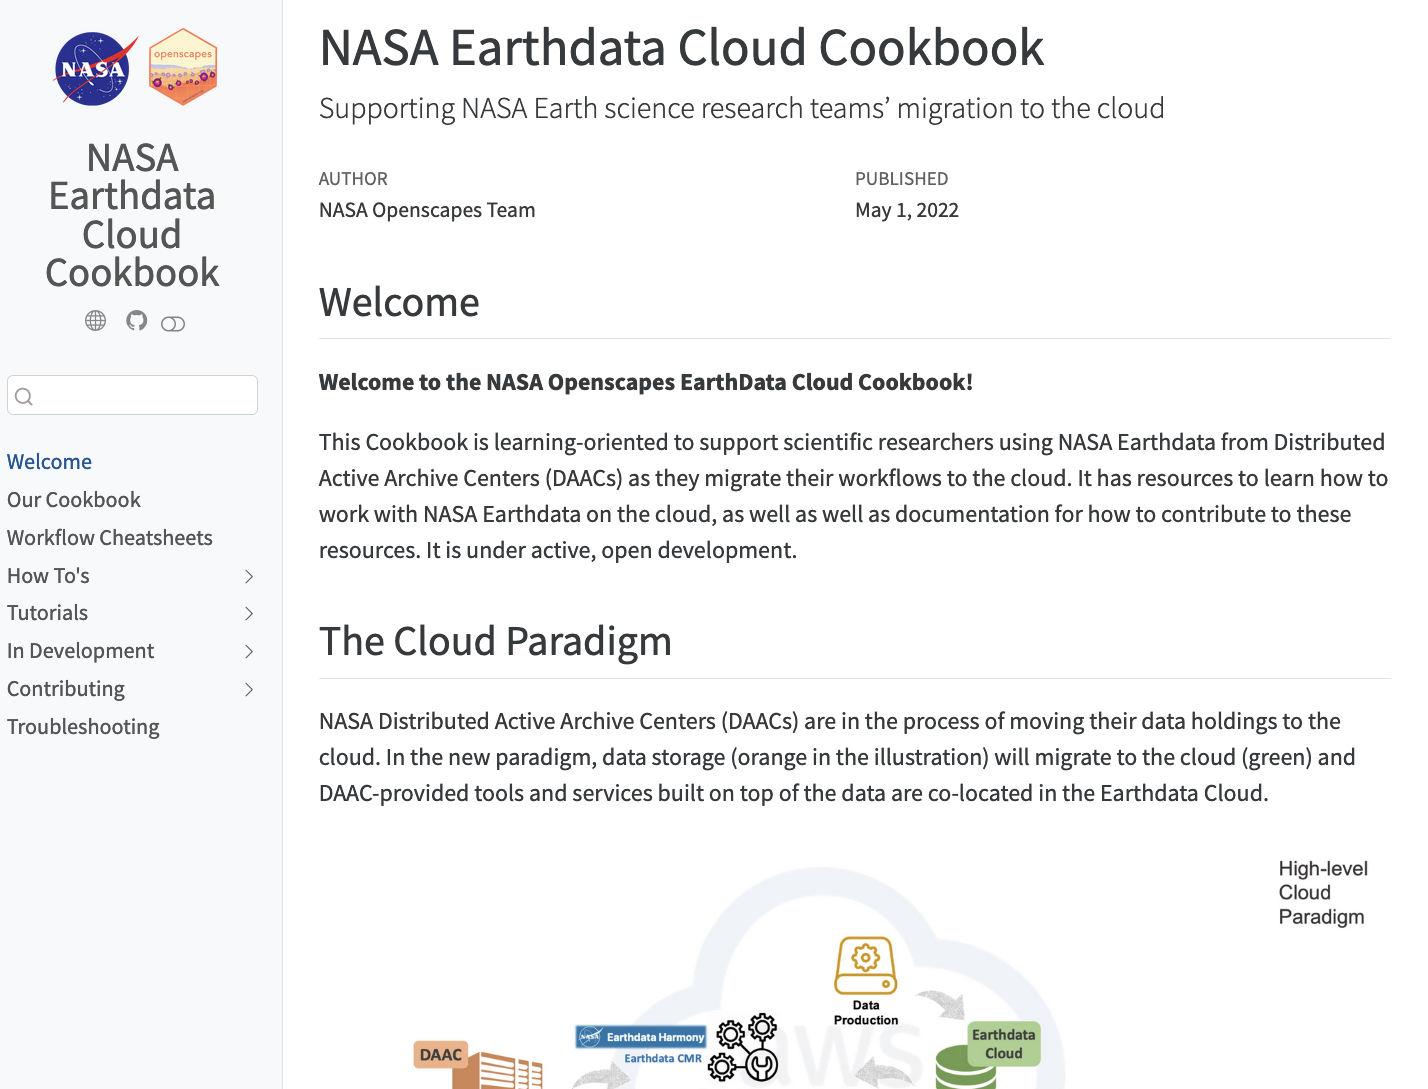Expand the Tutorials chevron
1428x1089 pixels.
tap(248, 614)
